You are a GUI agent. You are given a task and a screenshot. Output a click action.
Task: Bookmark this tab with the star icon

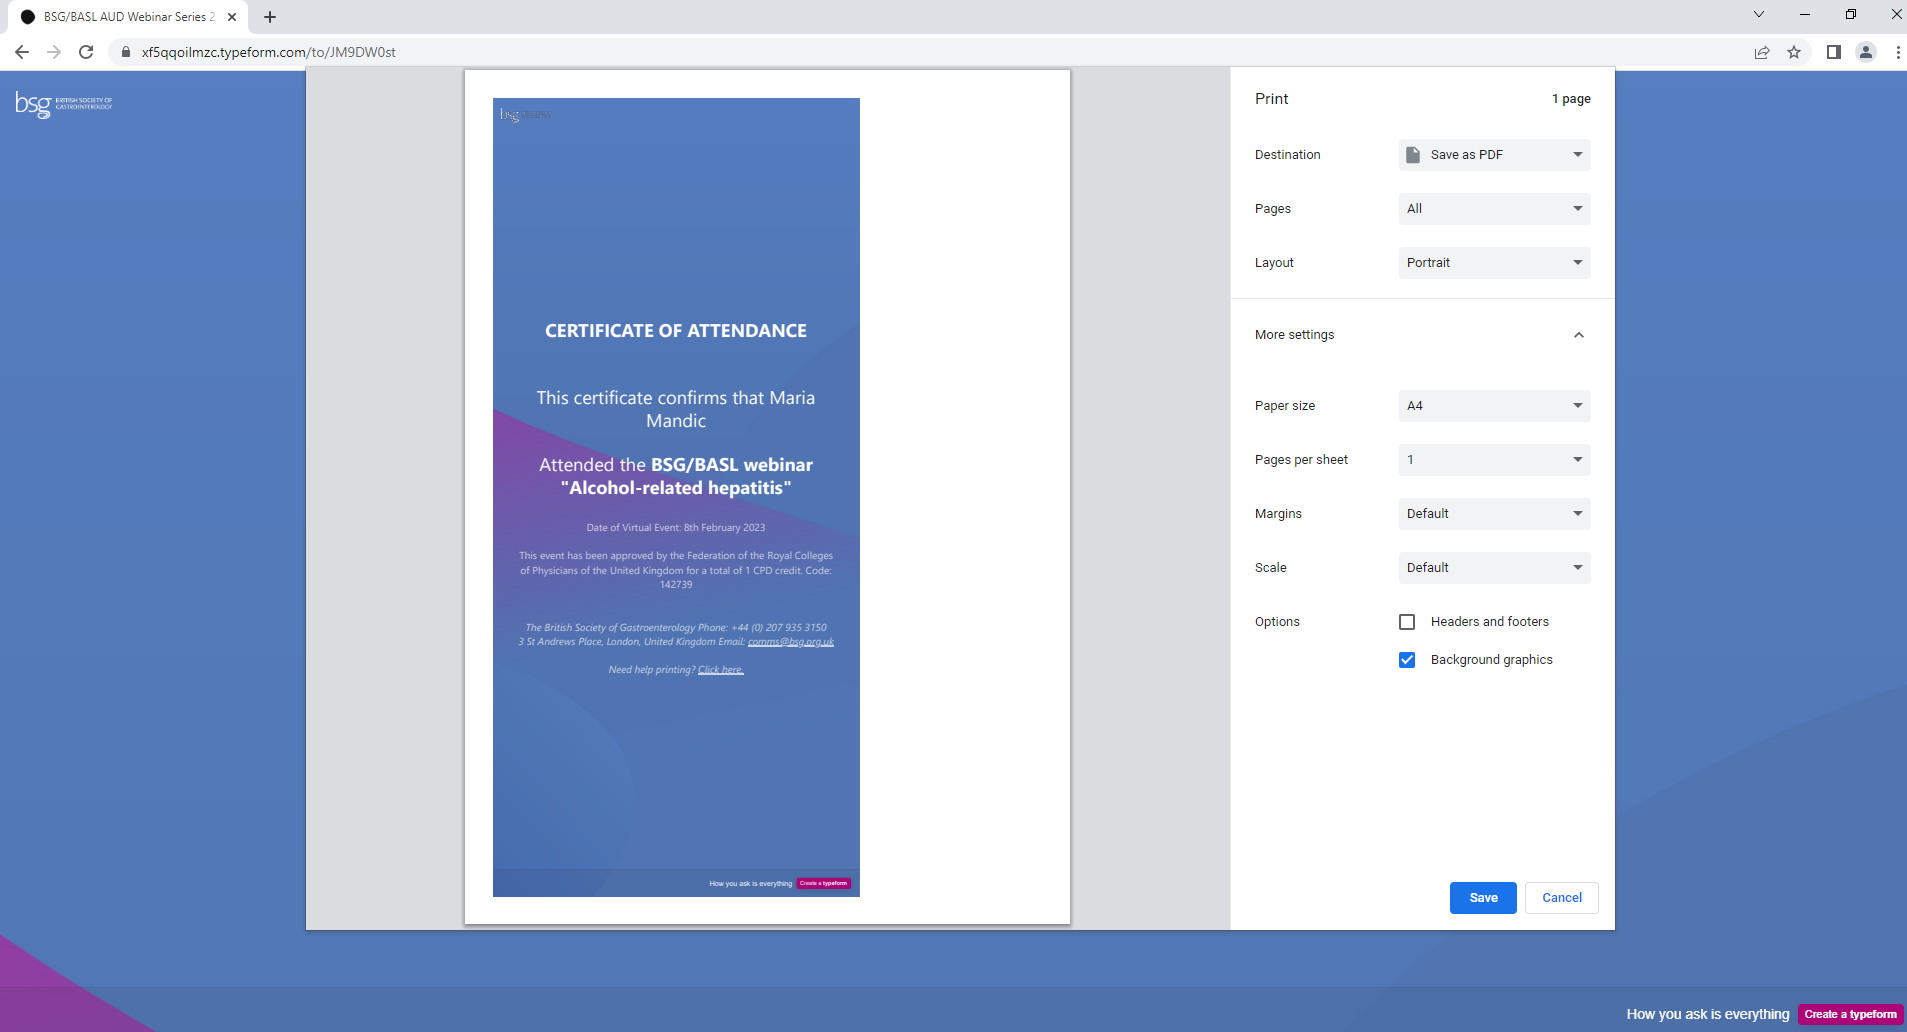pos(1794,52)
